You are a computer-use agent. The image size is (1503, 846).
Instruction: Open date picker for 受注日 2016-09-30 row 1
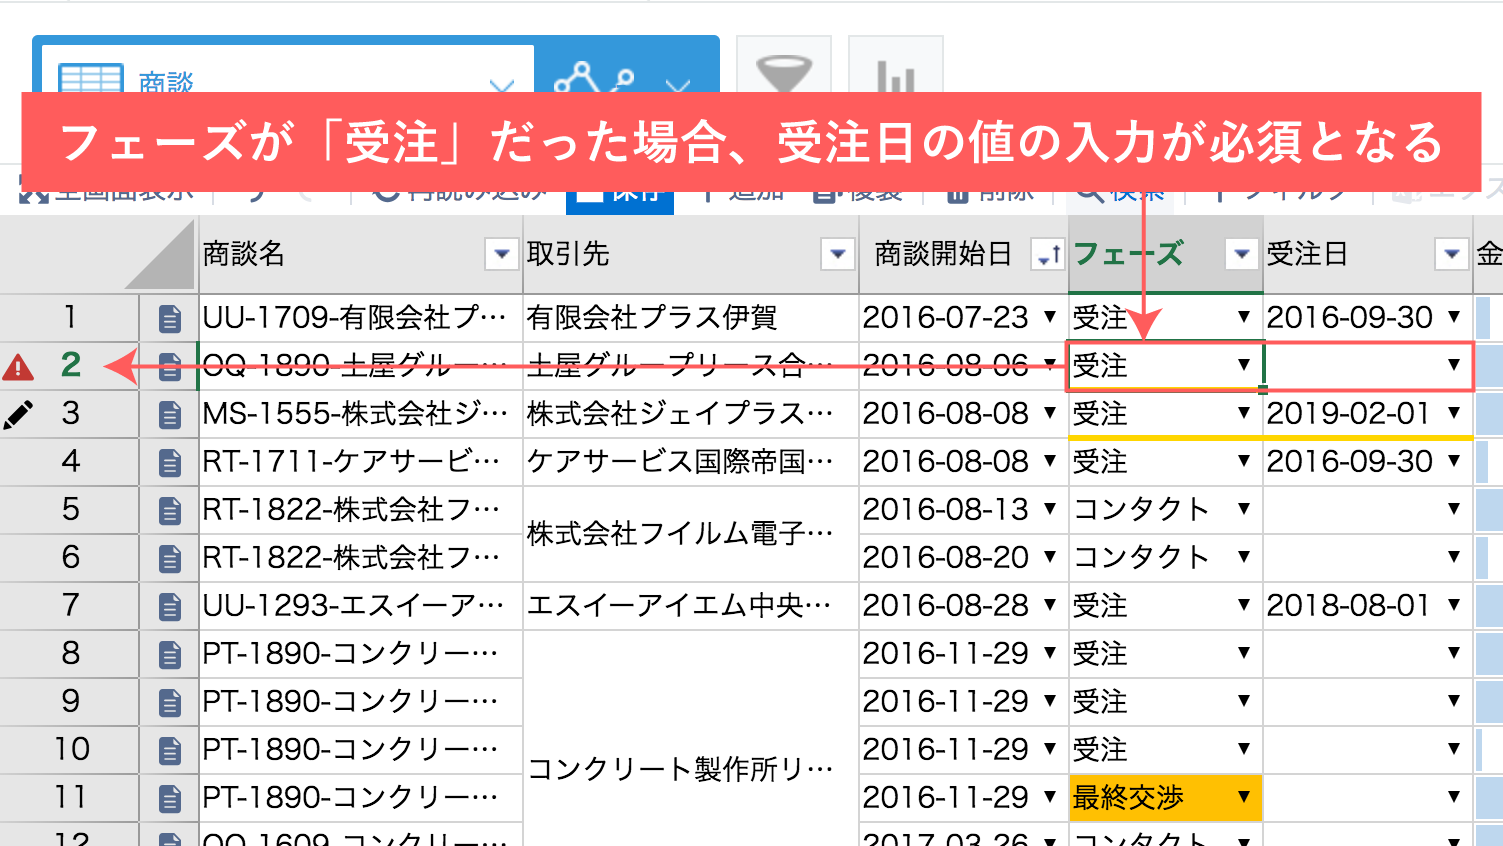pos(1454,317)
